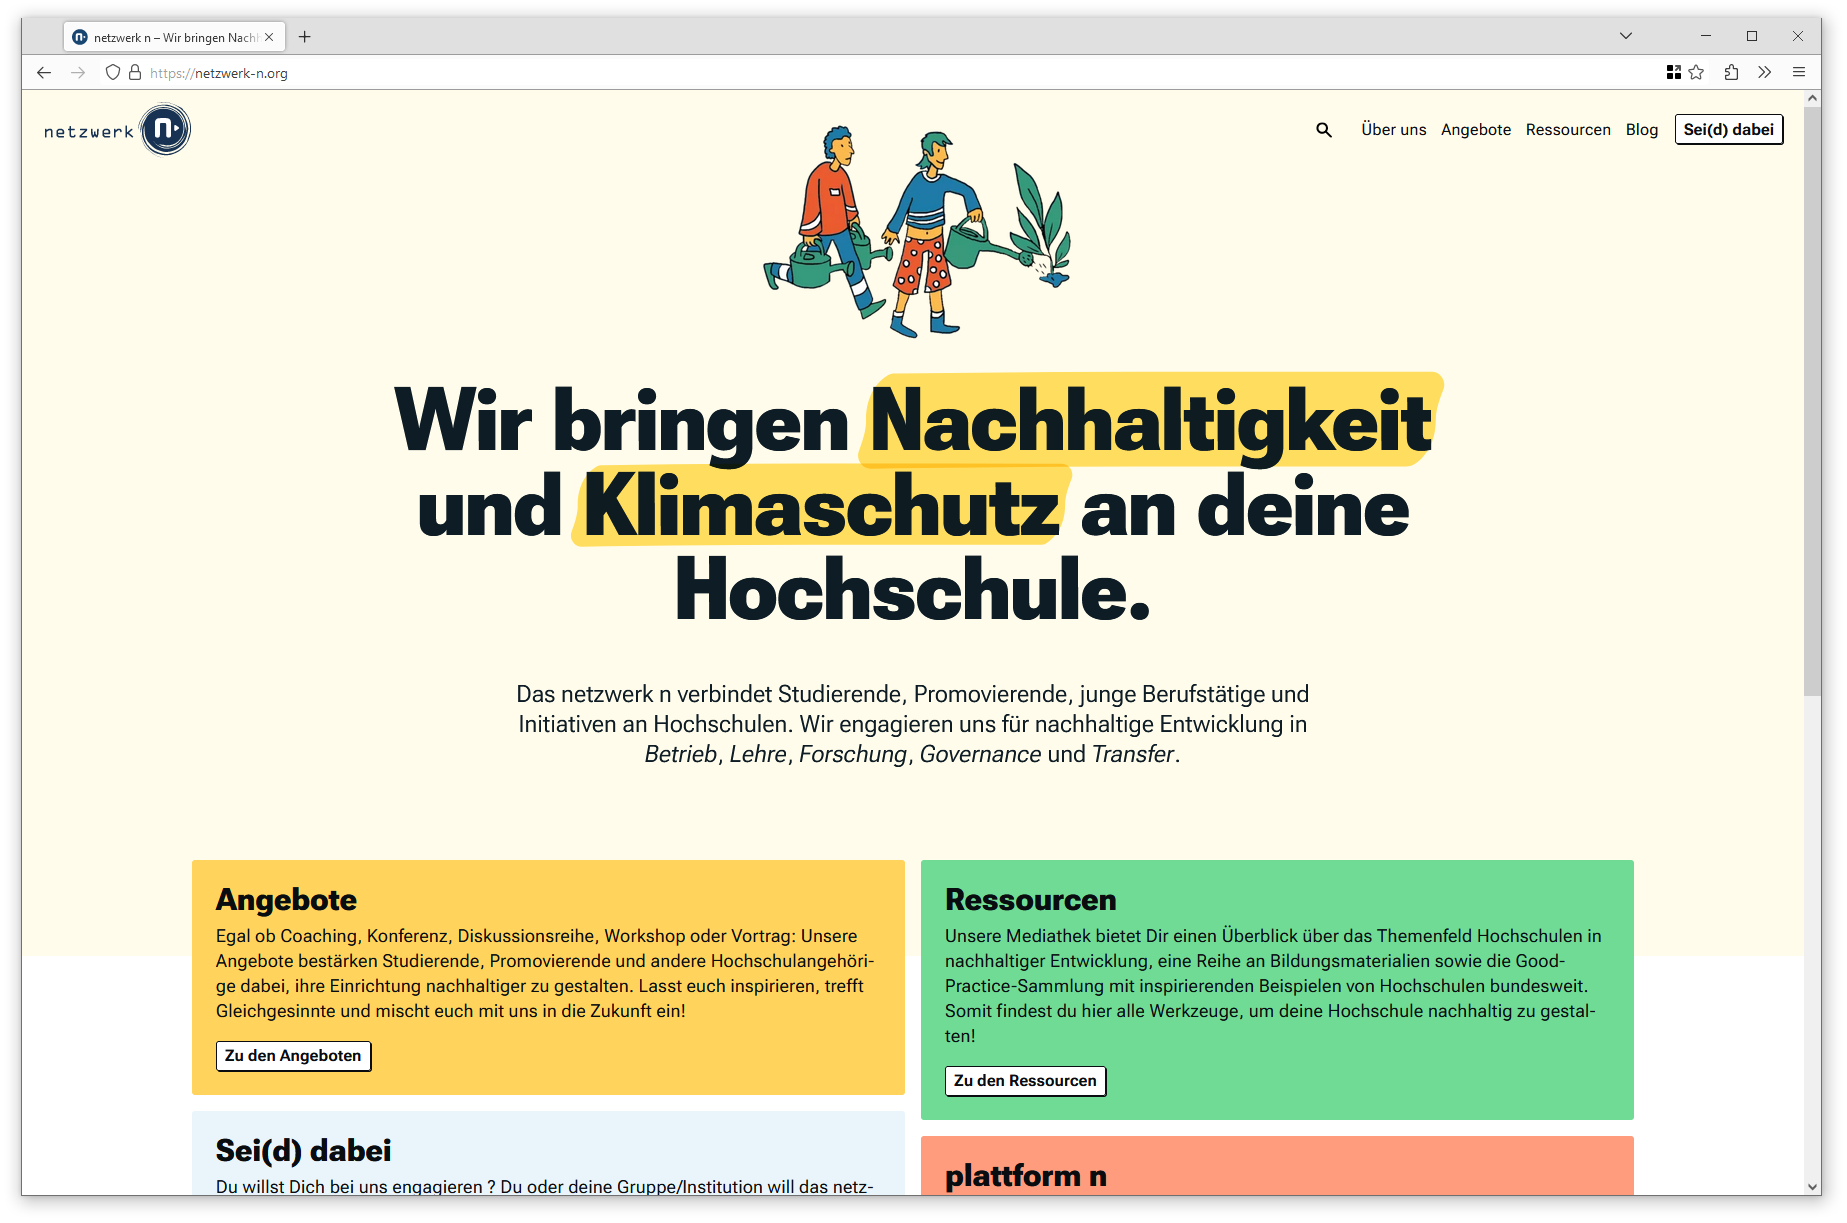Click the Ressourcen card heading

point(1030,900)
